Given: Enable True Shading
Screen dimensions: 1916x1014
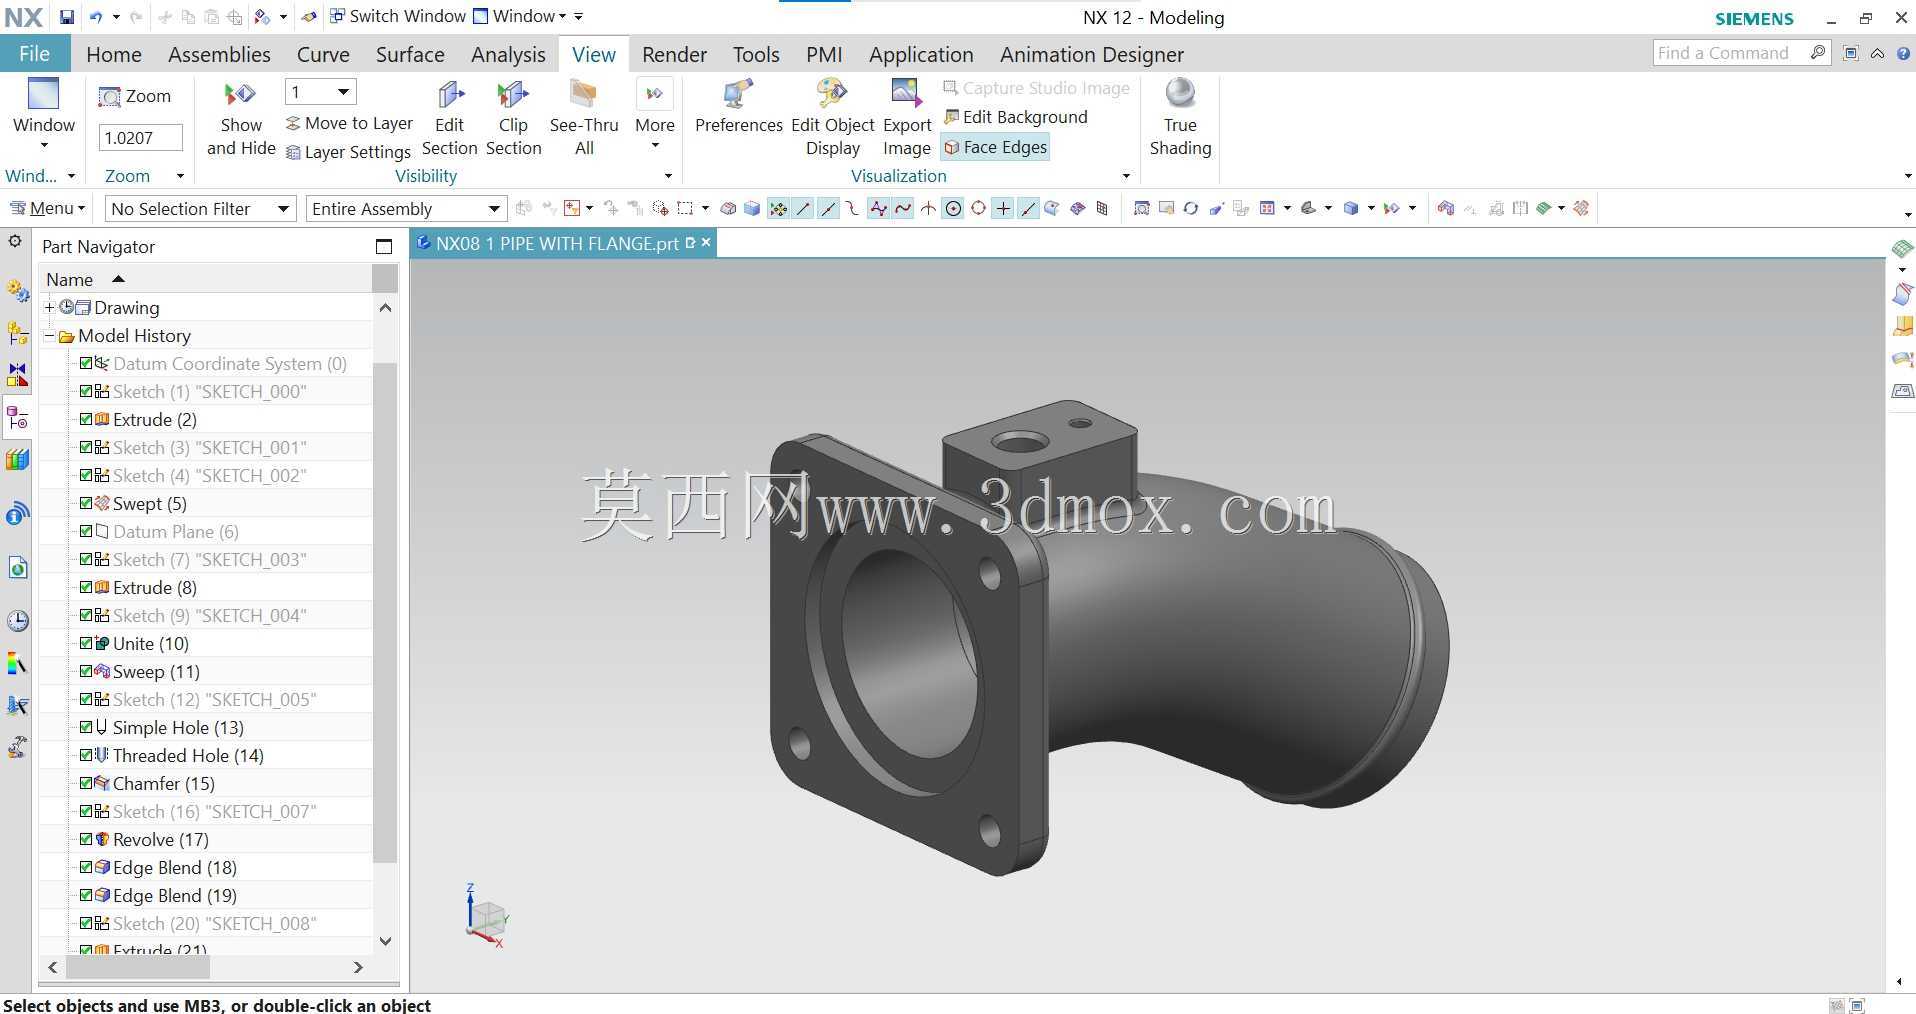Looking at the screenshot, I should (1180, 119).
